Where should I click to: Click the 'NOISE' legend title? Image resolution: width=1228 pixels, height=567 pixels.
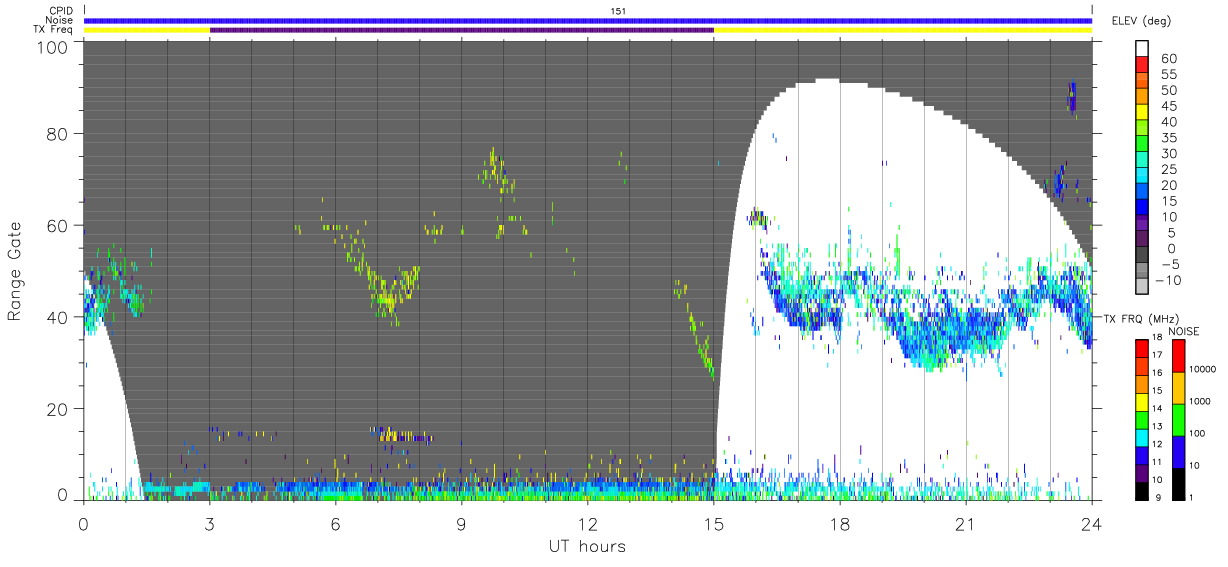tap(1185, 331)
